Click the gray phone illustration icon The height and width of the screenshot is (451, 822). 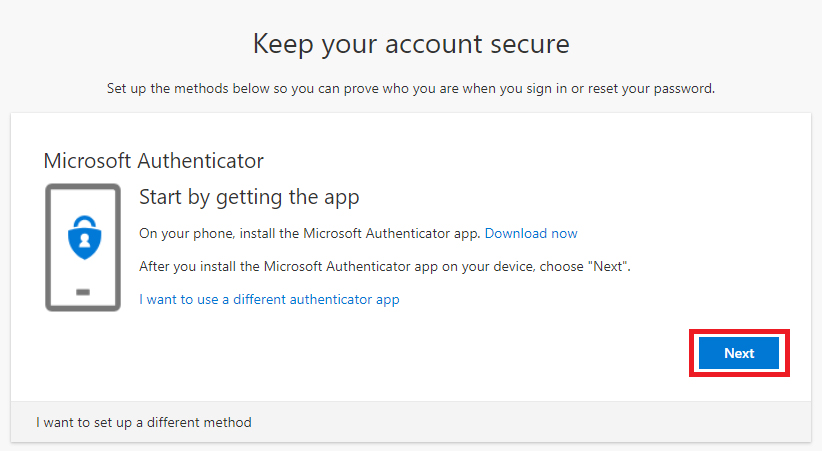[x=83, y=248]
